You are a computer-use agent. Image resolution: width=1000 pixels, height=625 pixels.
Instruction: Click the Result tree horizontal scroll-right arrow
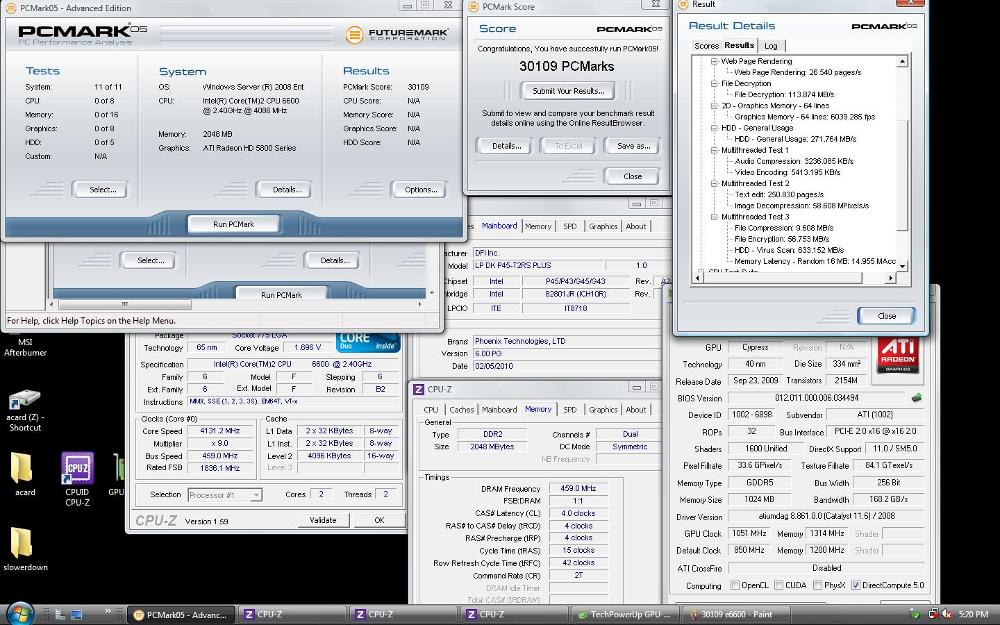[890, 277]
